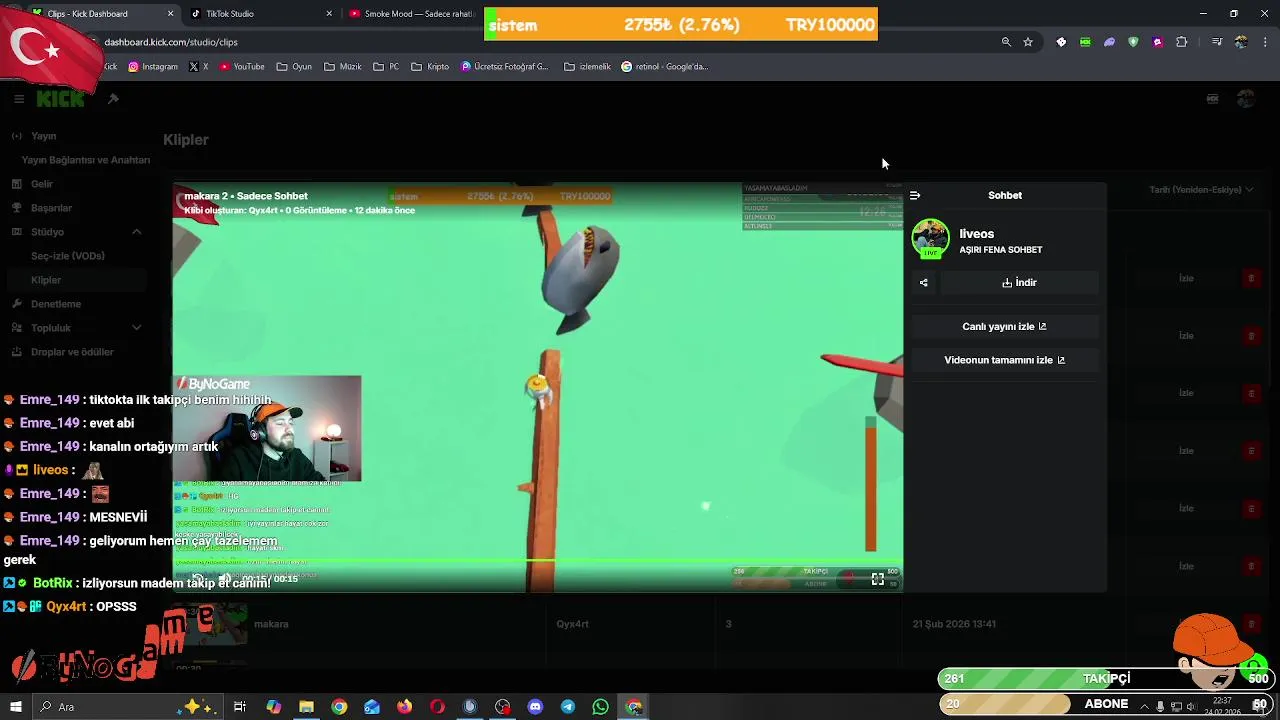Open the Chrome three-dot menu
This screenshot has width=1280, height=720.
(1265, 42)
